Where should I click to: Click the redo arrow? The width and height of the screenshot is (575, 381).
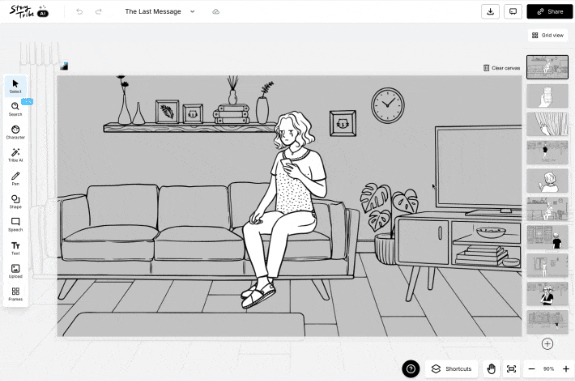point(98,12)
